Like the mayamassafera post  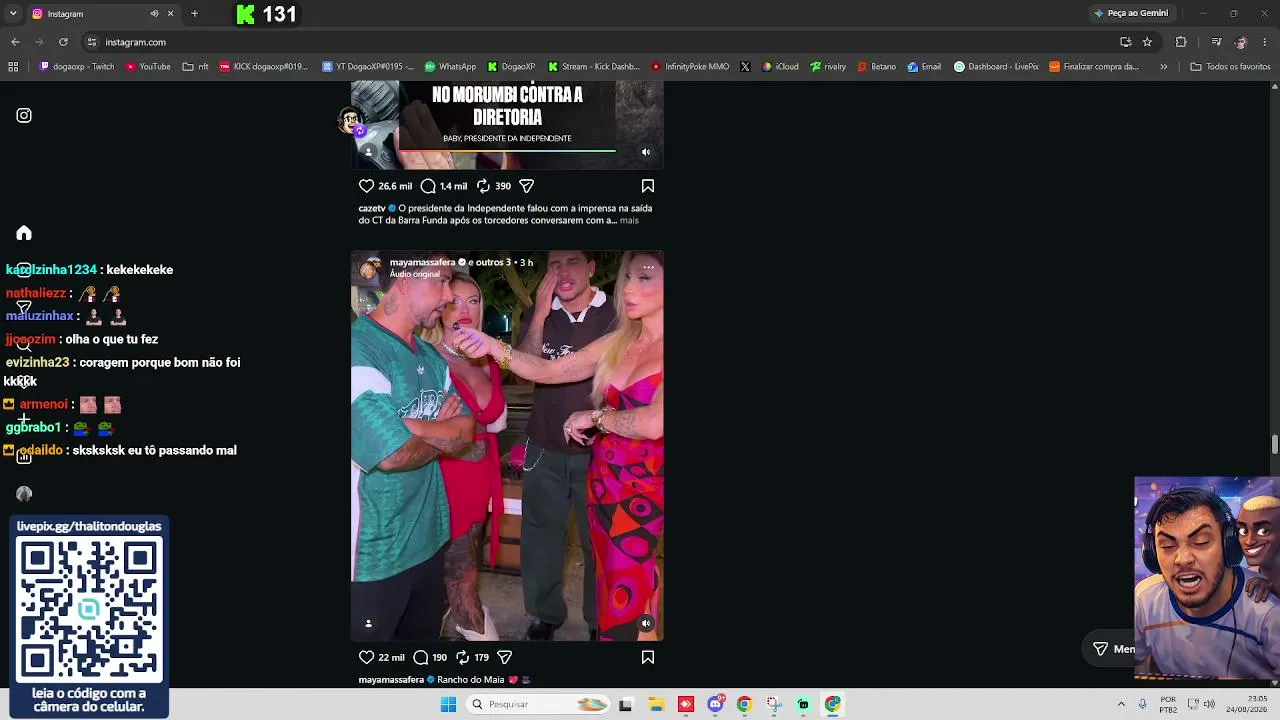pyautogui.click(x=366, y=657)
